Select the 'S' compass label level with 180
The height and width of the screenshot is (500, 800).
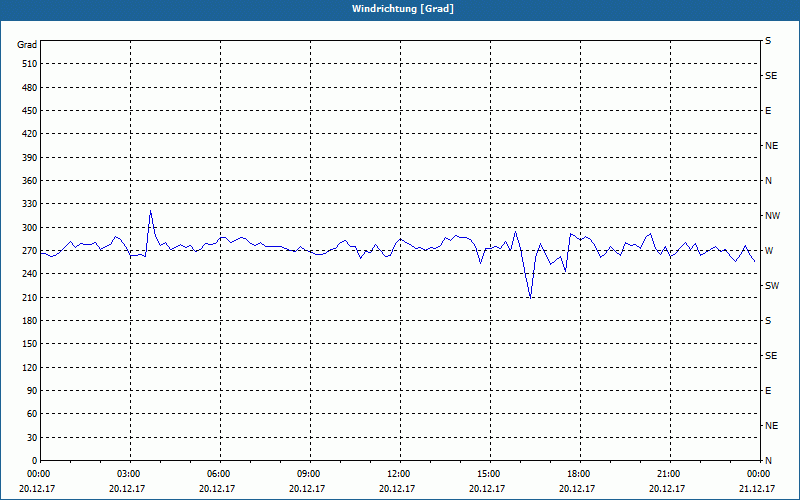[768, 321]
